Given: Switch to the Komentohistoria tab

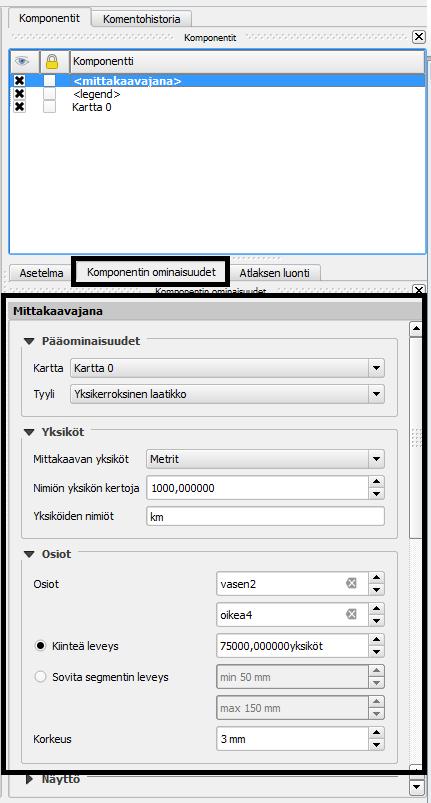Looking at the screenshot, I should pyautogui.click(x=142, y=19).
